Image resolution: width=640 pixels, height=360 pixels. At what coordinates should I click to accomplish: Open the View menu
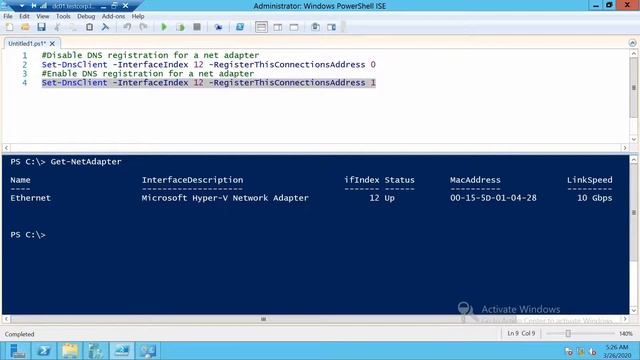tap(42, 16)
